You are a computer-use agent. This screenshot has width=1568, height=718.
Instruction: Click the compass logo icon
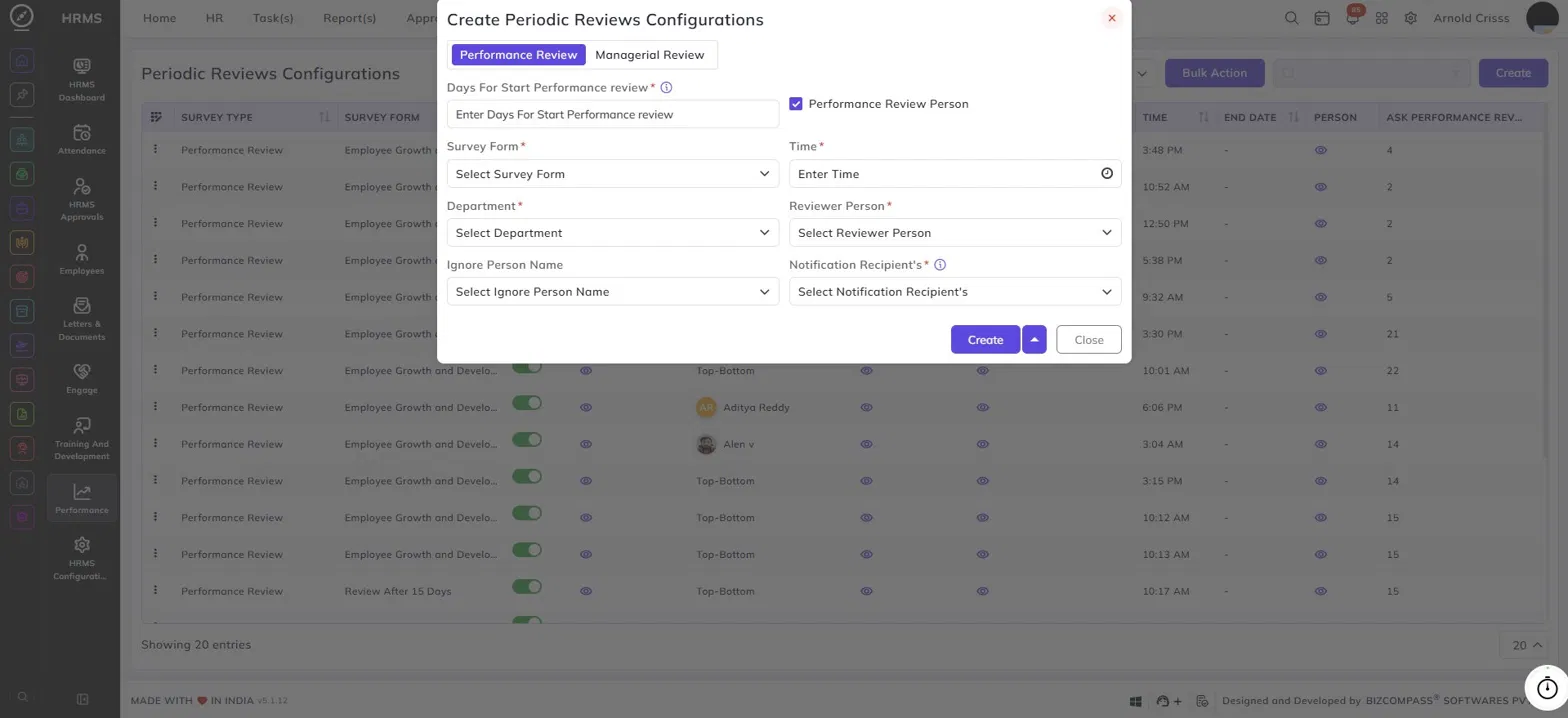(x=23, y=18)
